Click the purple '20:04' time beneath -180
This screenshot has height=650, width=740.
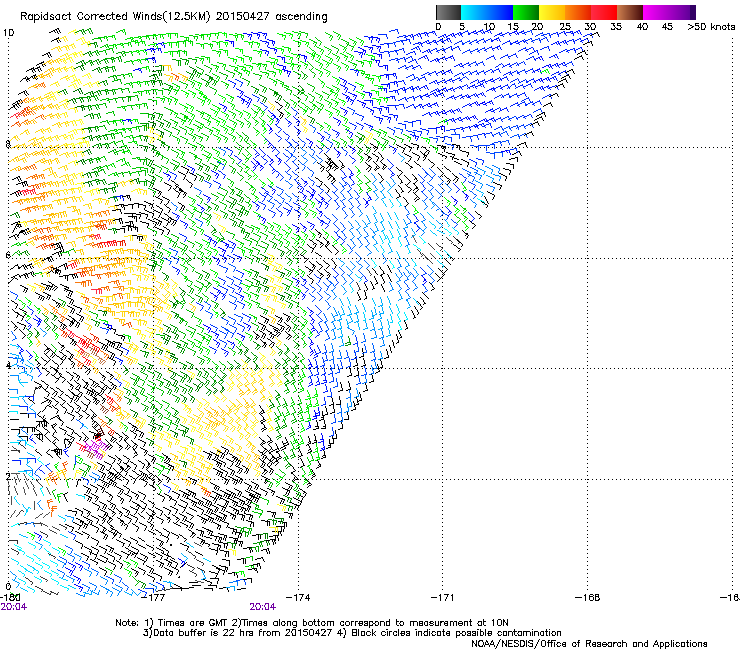pyautogui.click(x=14, y=607)
